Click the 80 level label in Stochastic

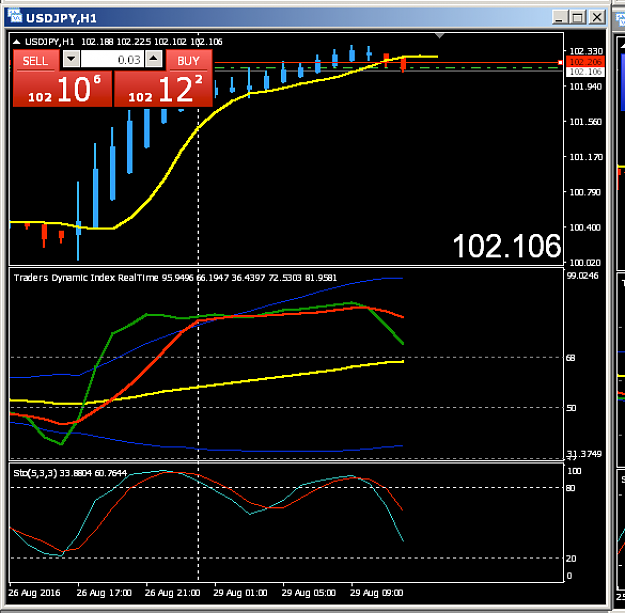(570, 488)
